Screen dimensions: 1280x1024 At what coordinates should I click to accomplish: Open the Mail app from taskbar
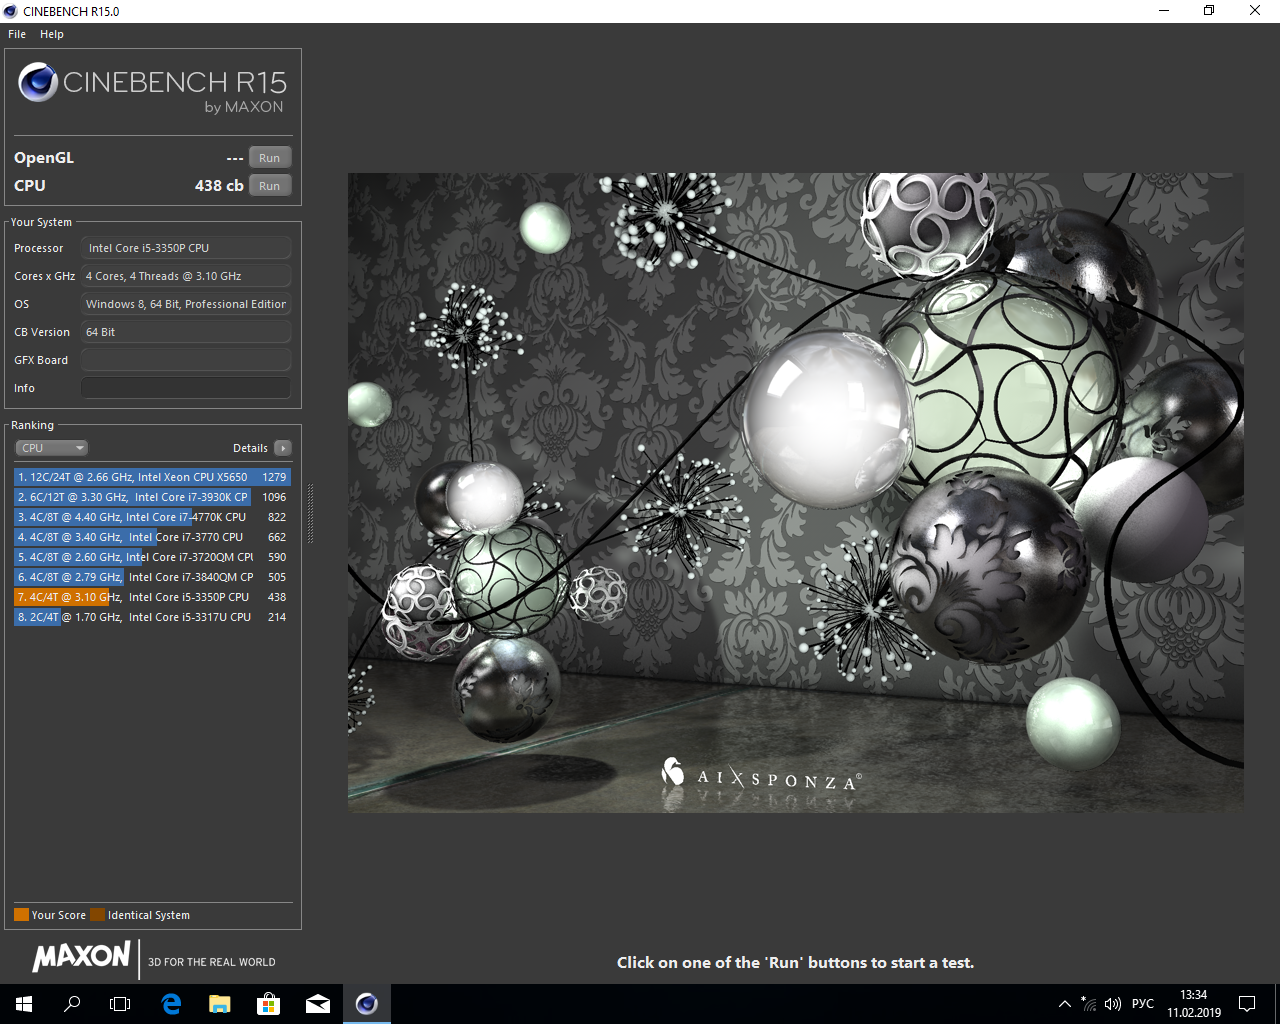(318, 1004)
